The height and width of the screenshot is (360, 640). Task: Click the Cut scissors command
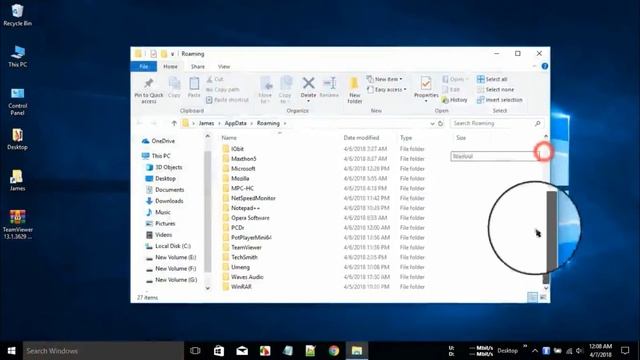(215, 79)
